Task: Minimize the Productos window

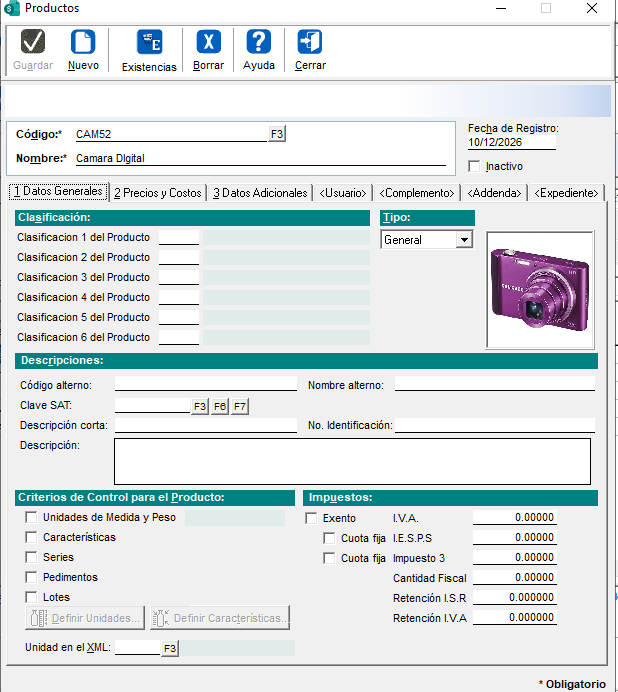Action: [x=501, y=8]
